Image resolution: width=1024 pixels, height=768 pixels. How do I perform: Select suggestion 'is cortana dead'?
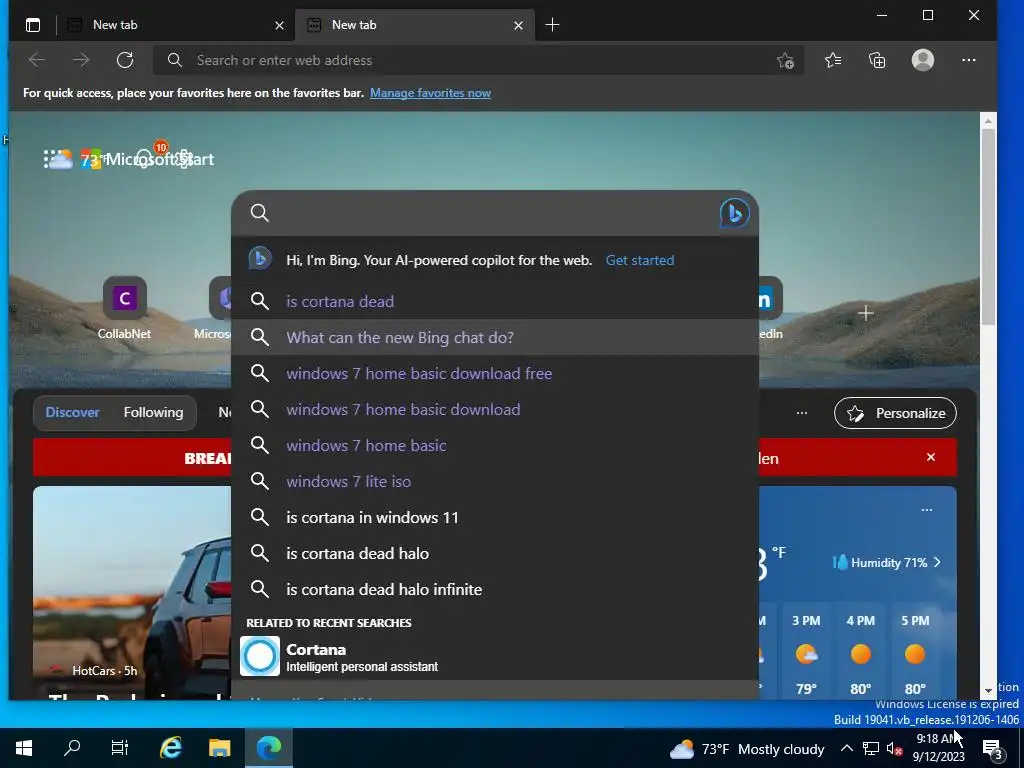pyautogui.click(x=494, y=301)
